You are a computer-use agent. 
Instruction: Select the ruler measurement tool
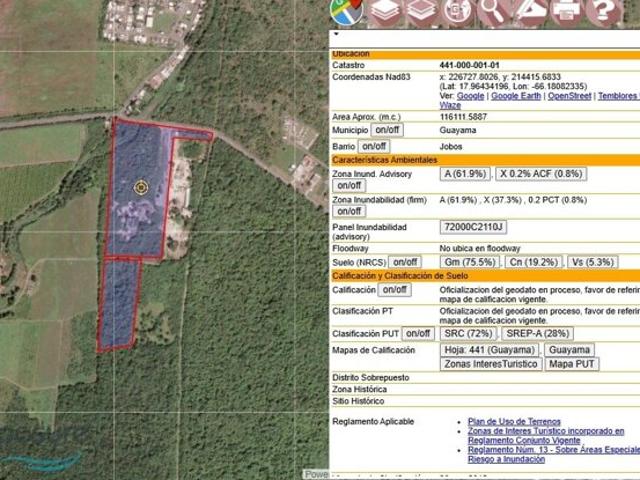pos(529,11)
